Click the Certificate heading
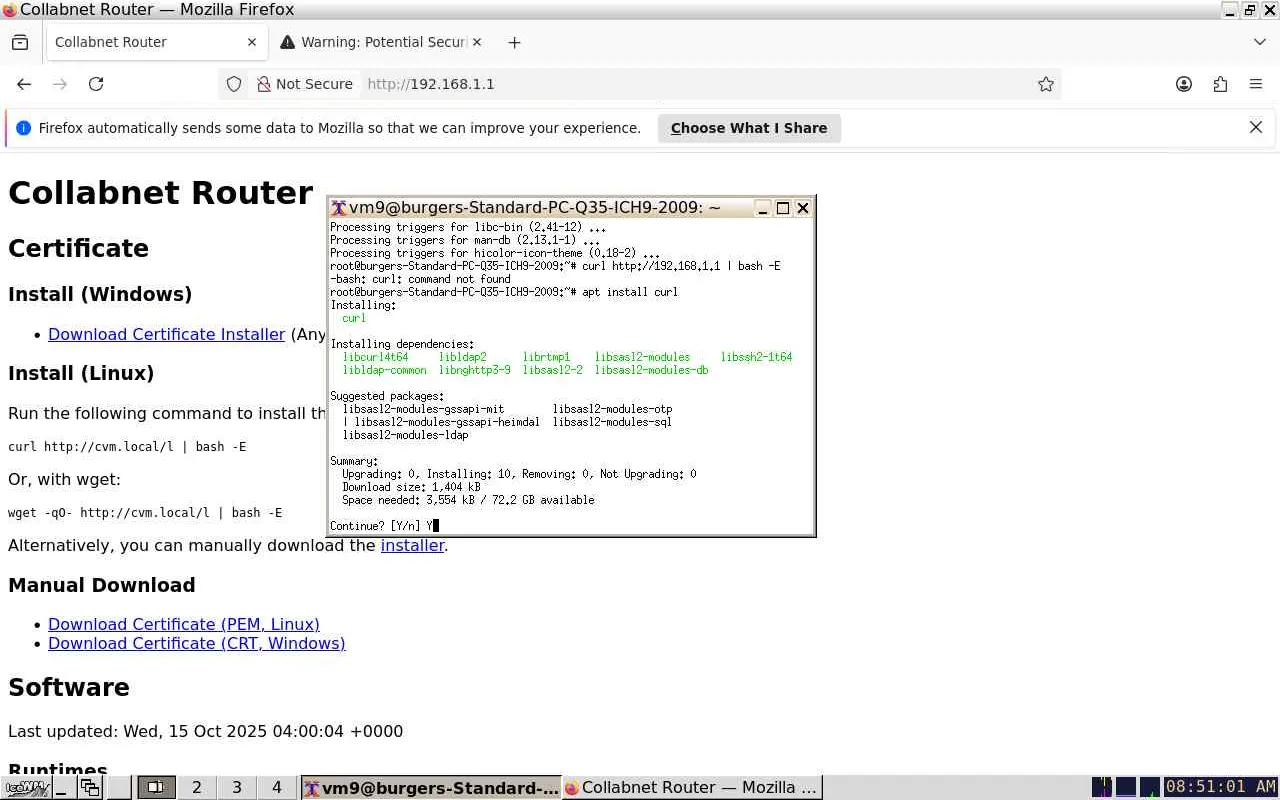This screenshot has width=1280, height=800. click(x=78, y=248)
